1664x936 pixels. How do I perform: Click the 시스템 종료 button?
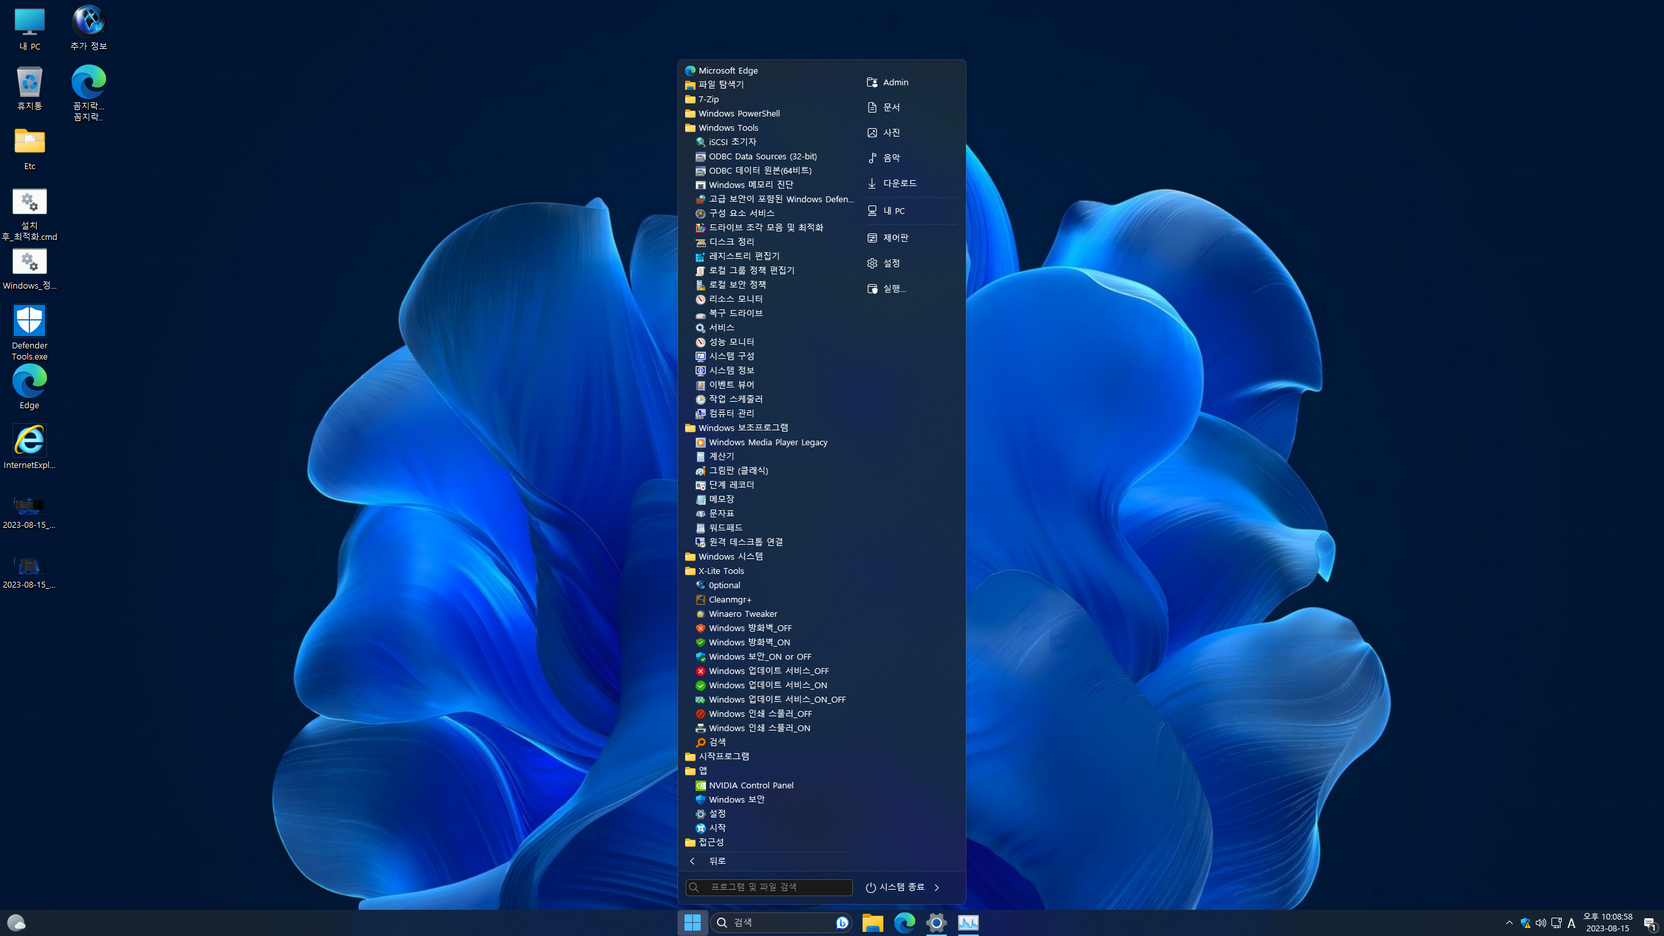[x=895, y=887]
